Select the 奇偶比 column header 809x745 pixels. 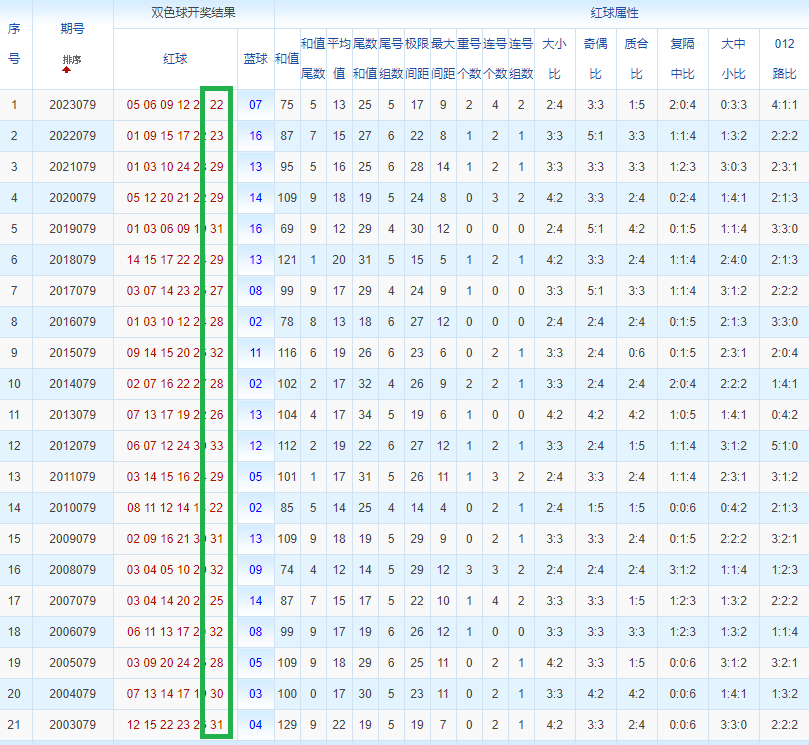(595, 59)
